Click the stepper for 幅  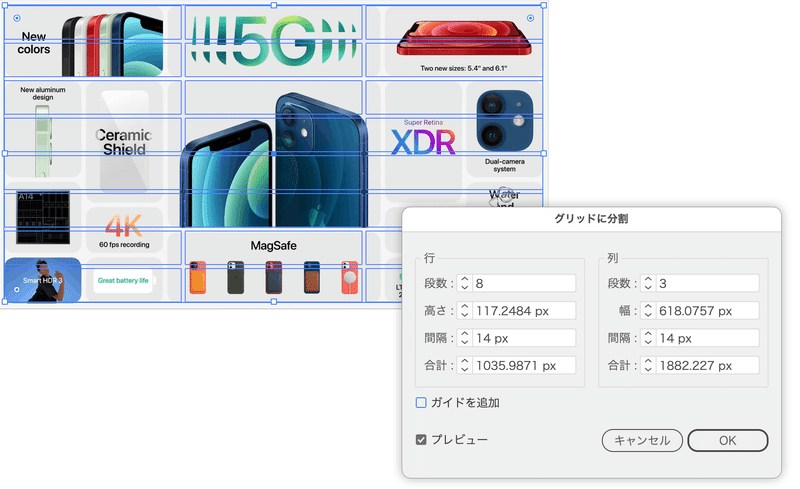pos(648,310)
